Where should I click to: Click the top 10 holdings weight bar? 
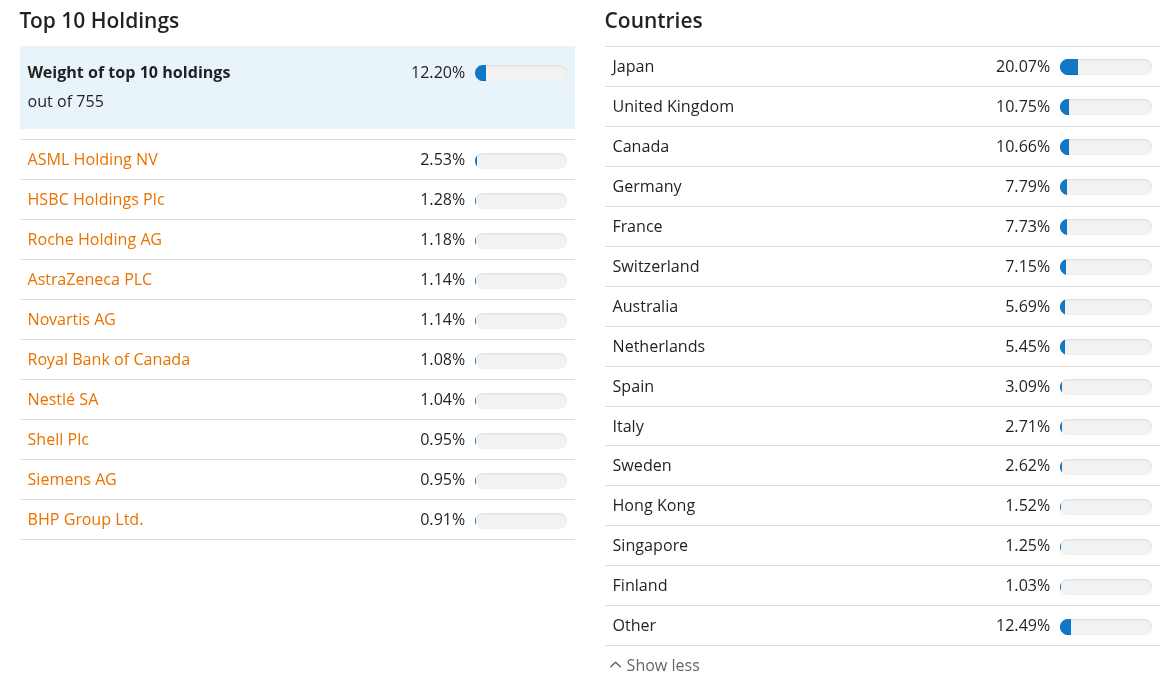(x=521, y=73)
